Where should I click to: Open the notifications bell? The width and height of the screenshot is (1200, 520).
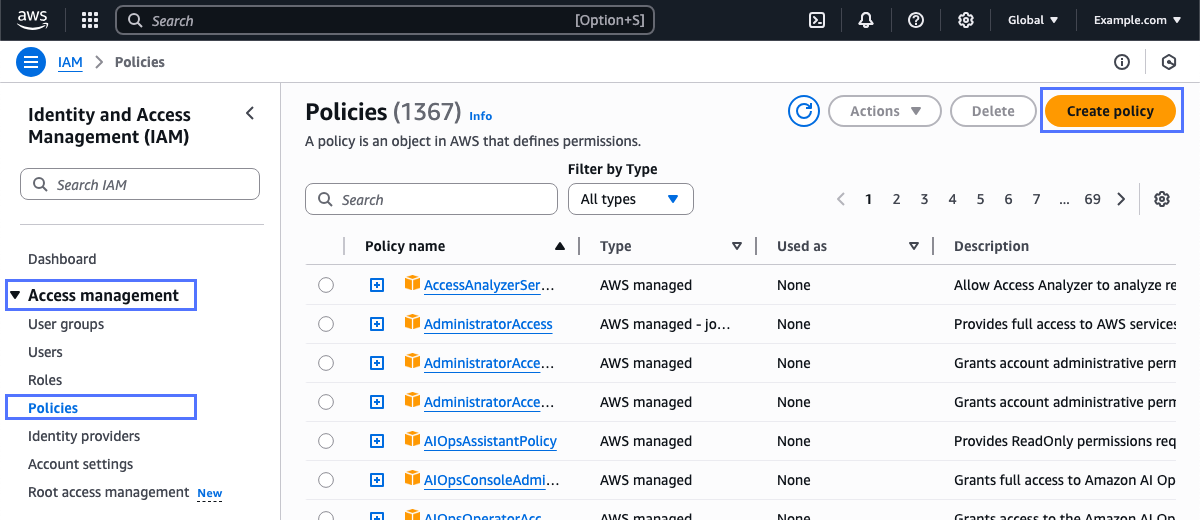pyautogui.click(x=866, y=20)
